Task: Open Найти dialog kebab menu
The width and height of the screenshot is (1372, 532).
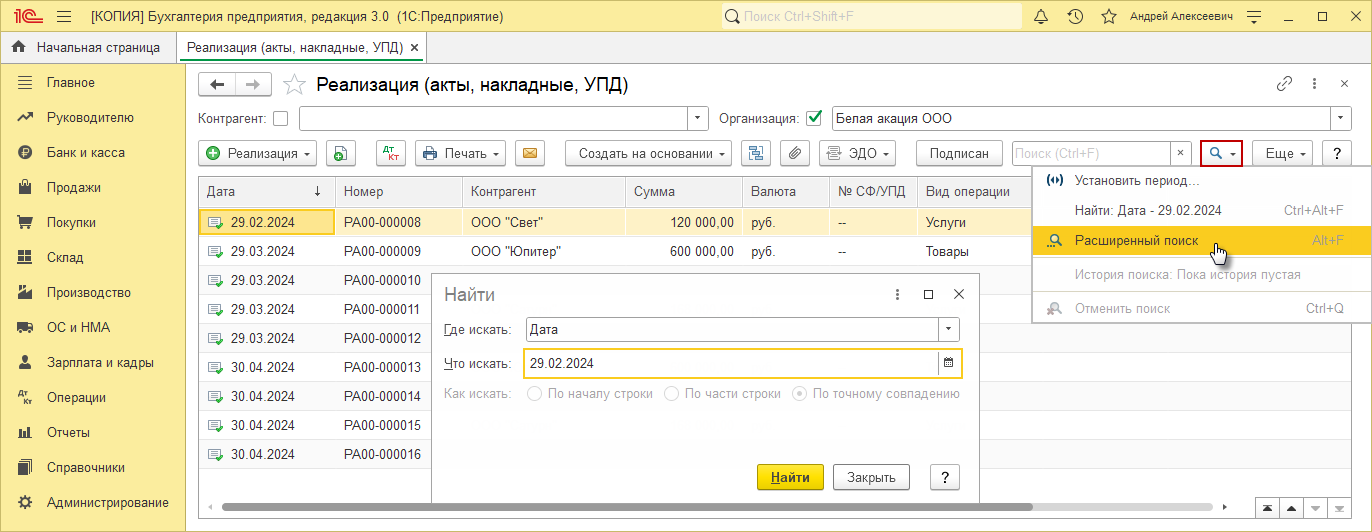Action: (898, 294)
